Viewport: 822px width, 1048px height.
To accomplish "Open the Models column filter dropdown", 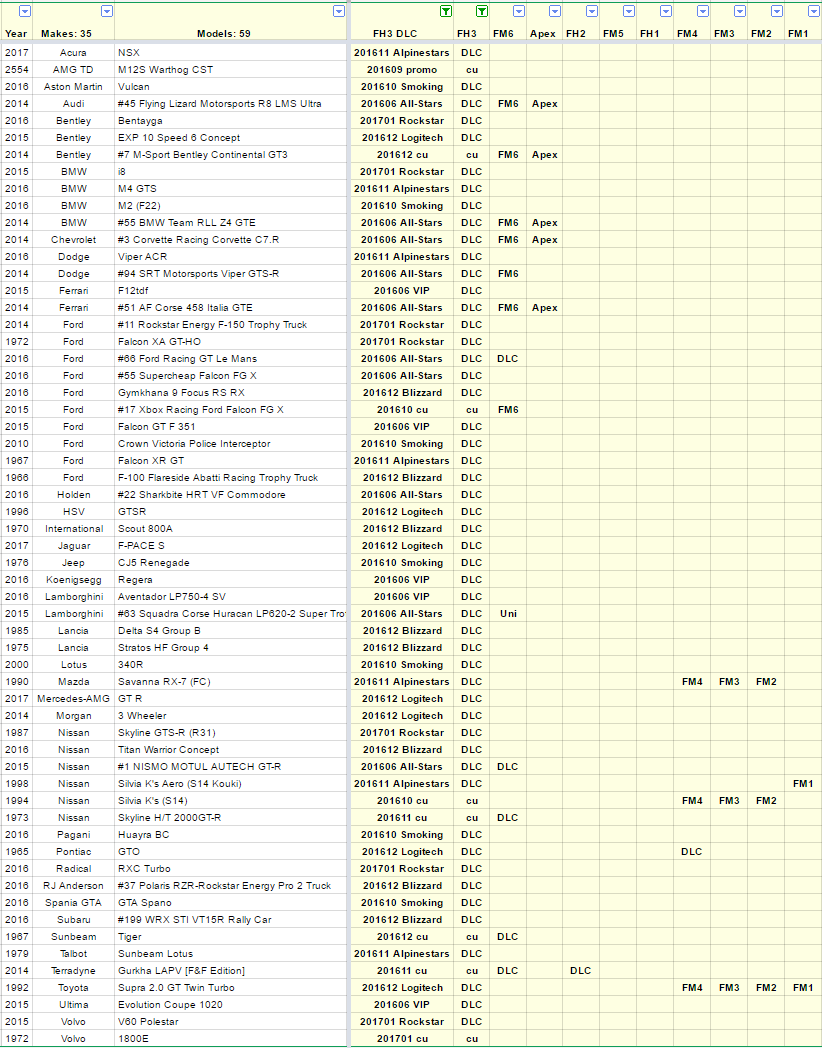I will point(339,11).
